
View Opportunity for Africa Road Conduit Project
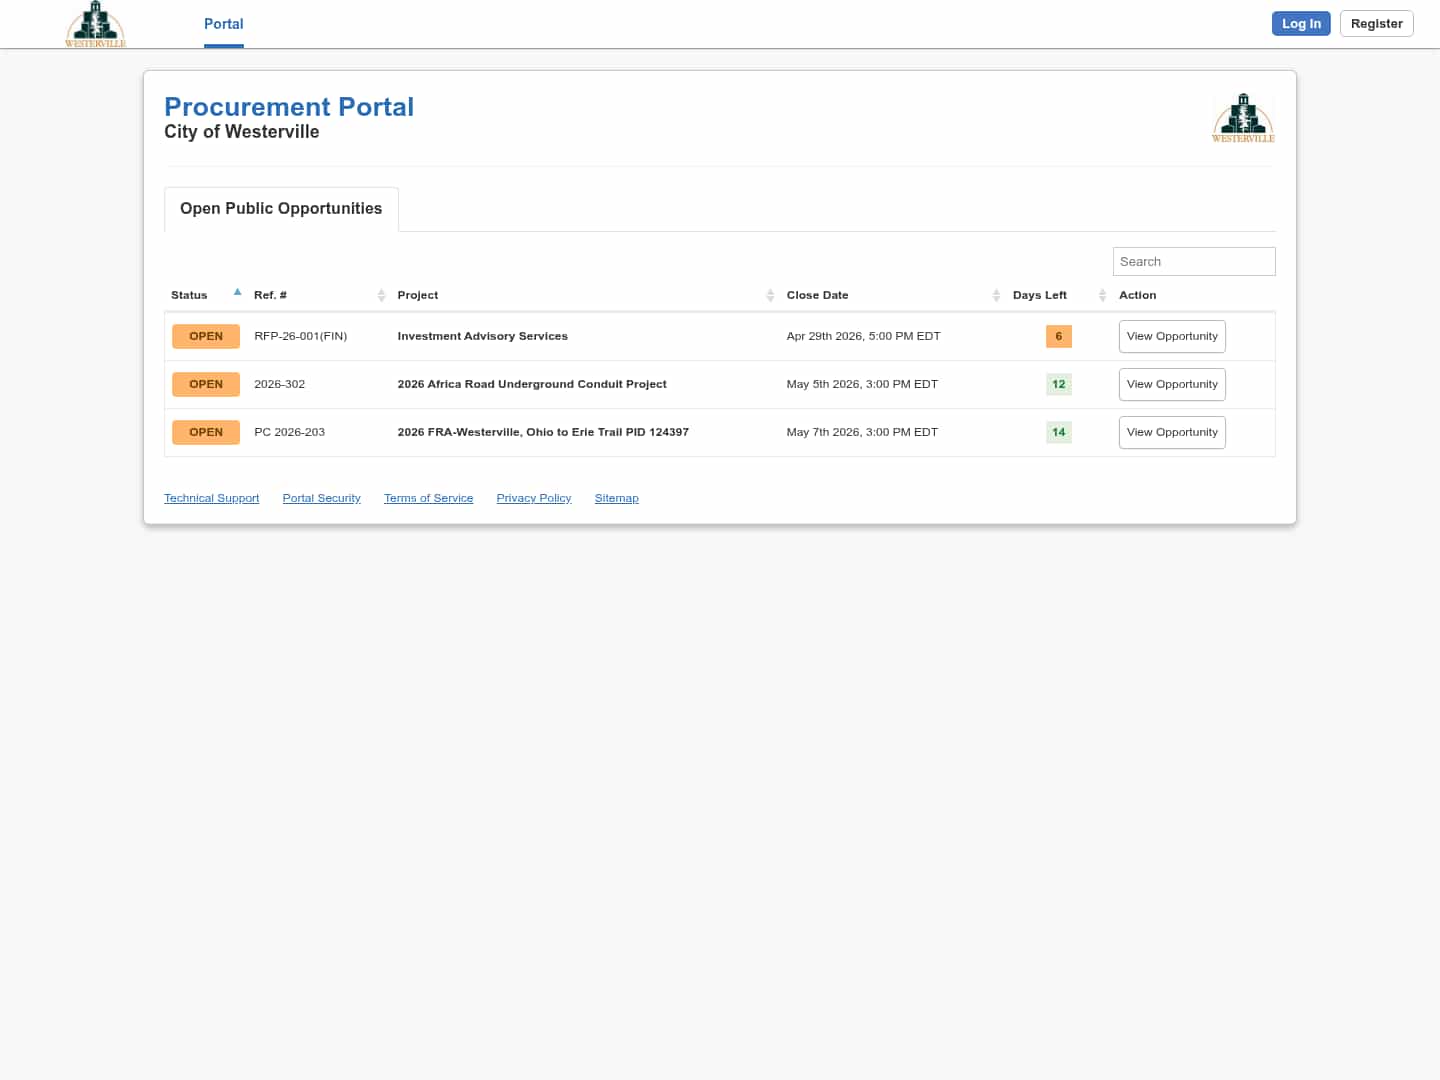click(x=1171, y=385)
